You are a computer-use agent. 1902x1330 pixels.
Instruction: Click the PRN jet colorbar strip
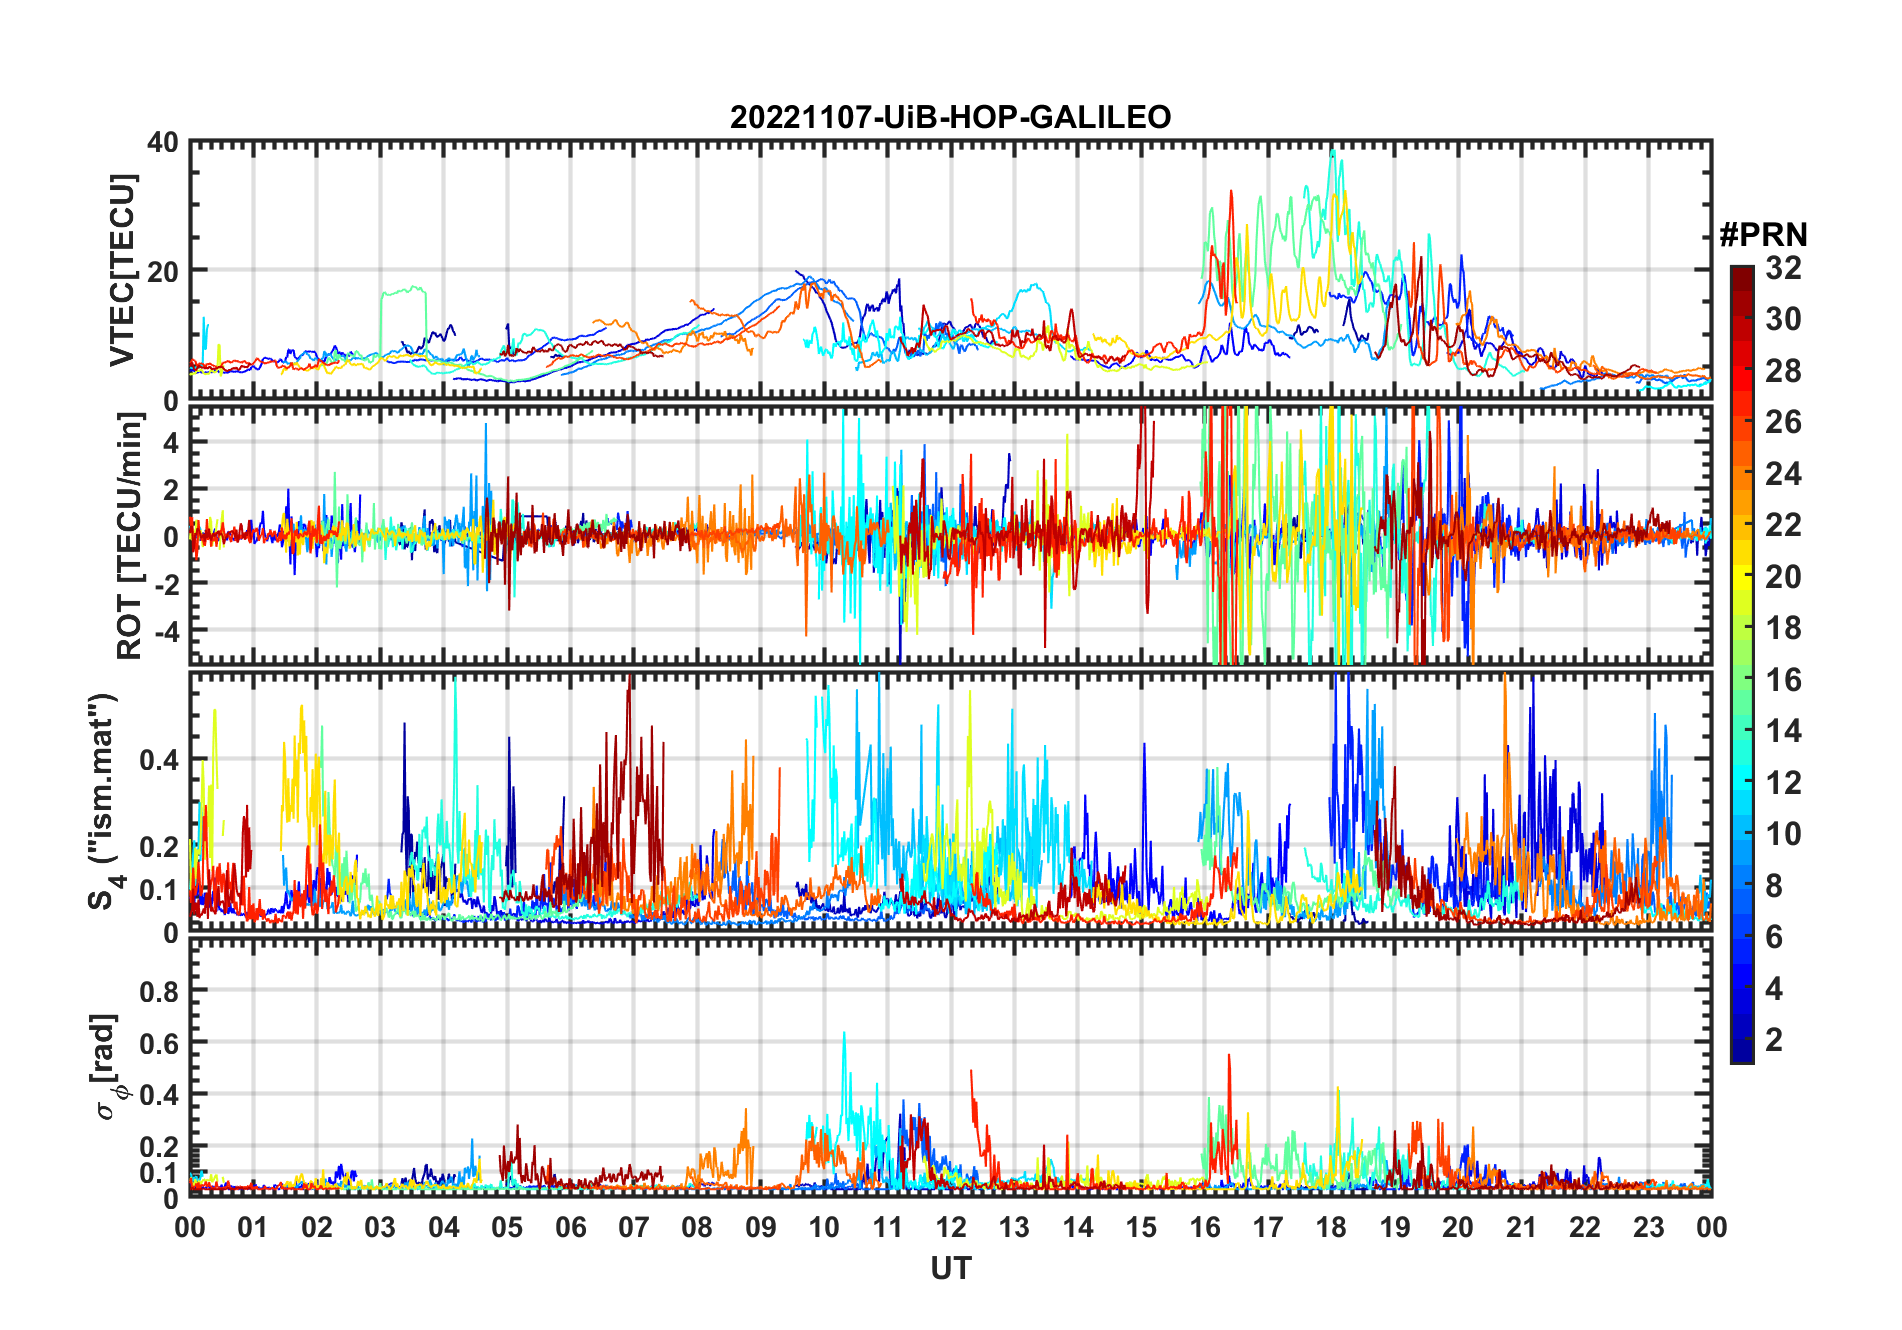[x=1741, y=664]
